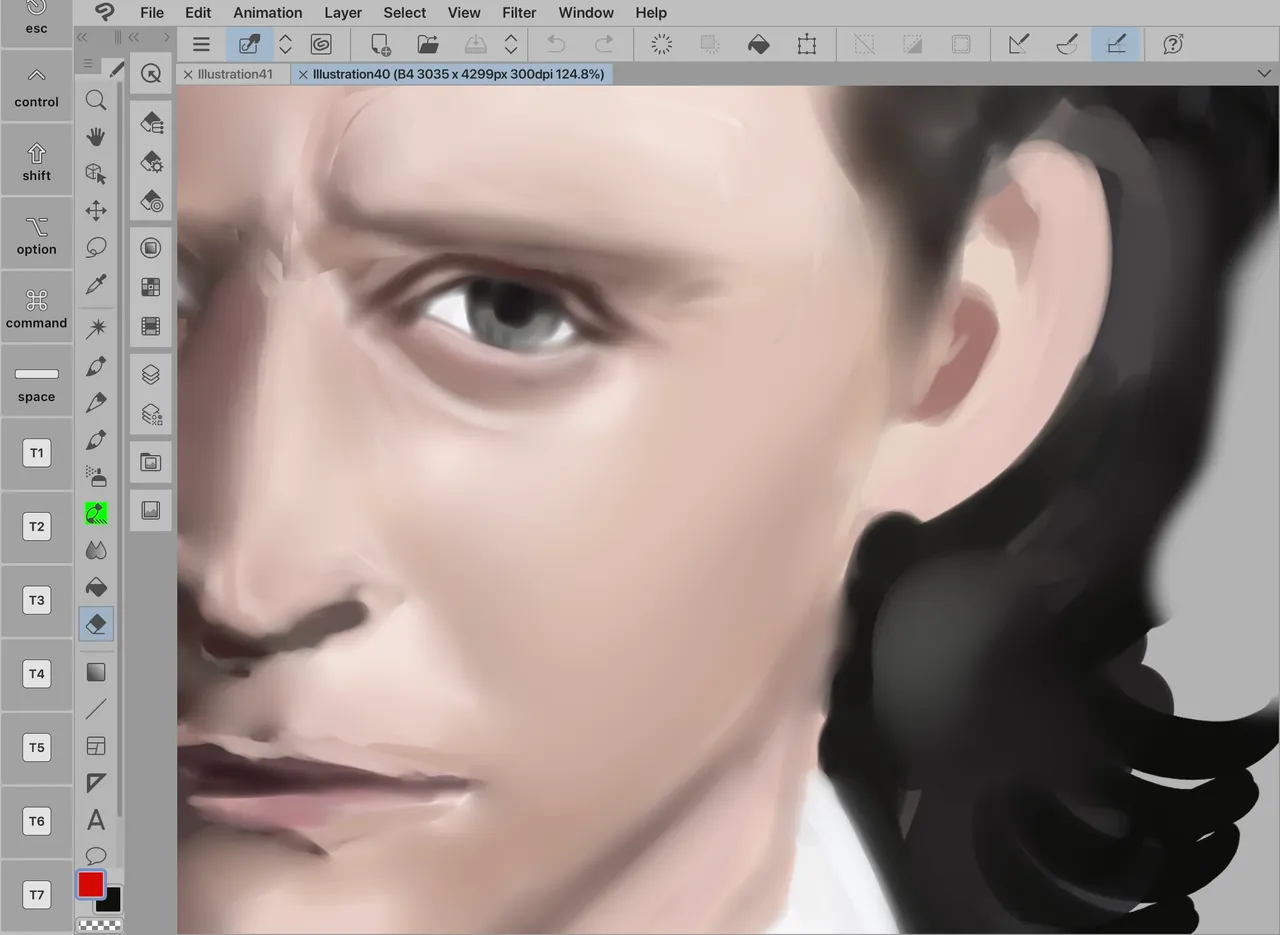Open the Window menu

click(x=586, y=12)
